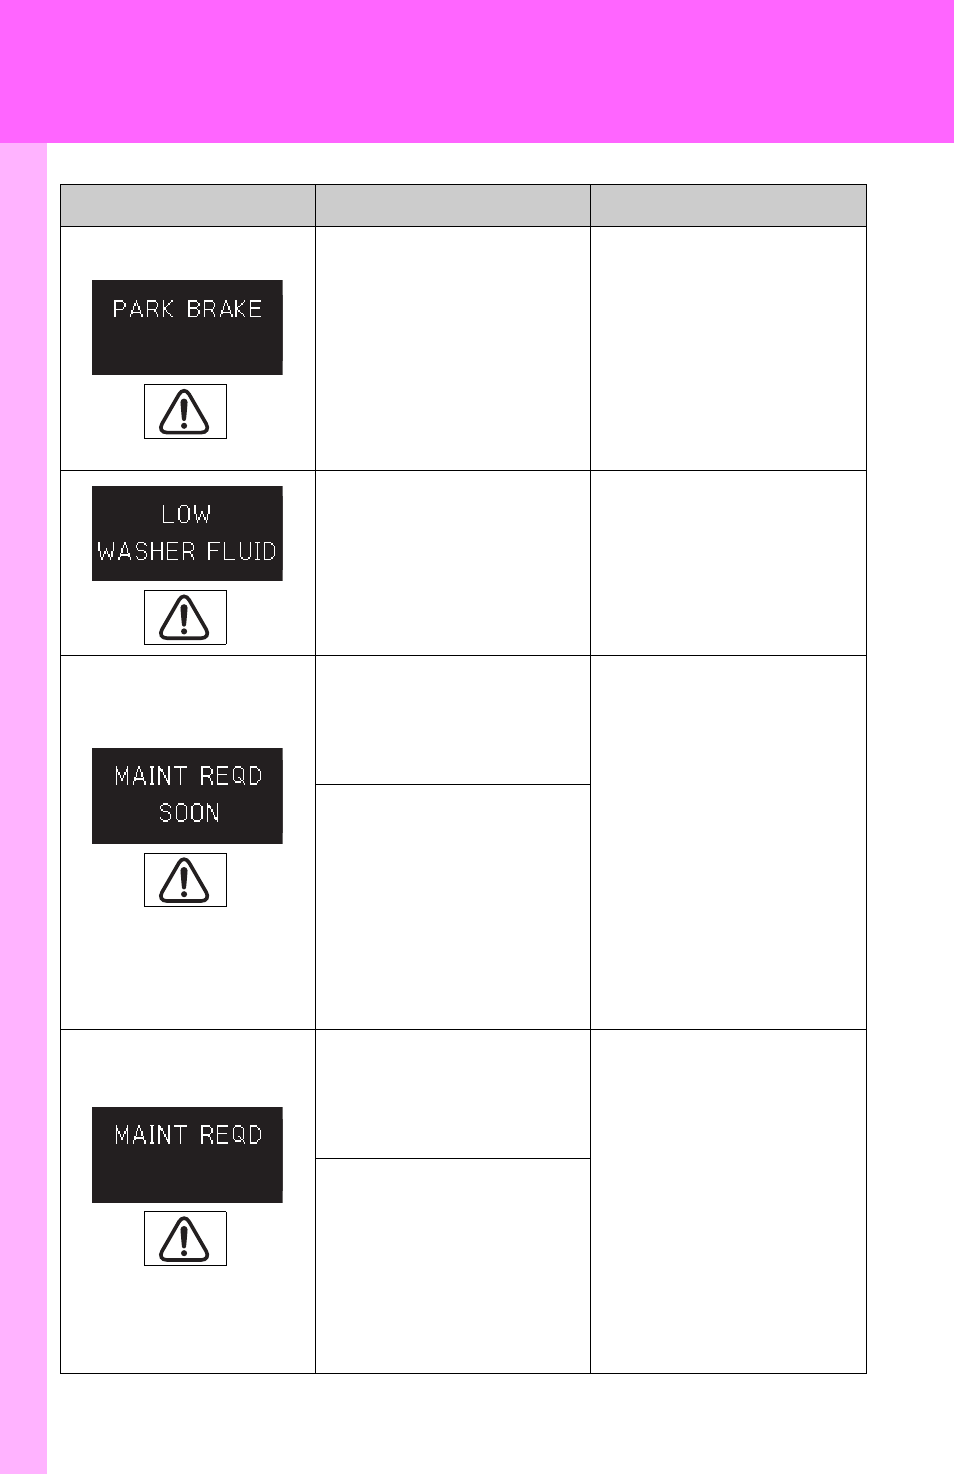Select the MAINT REQD SOON display image
This screenshot has height=1474, width=954.
(187, 796)
